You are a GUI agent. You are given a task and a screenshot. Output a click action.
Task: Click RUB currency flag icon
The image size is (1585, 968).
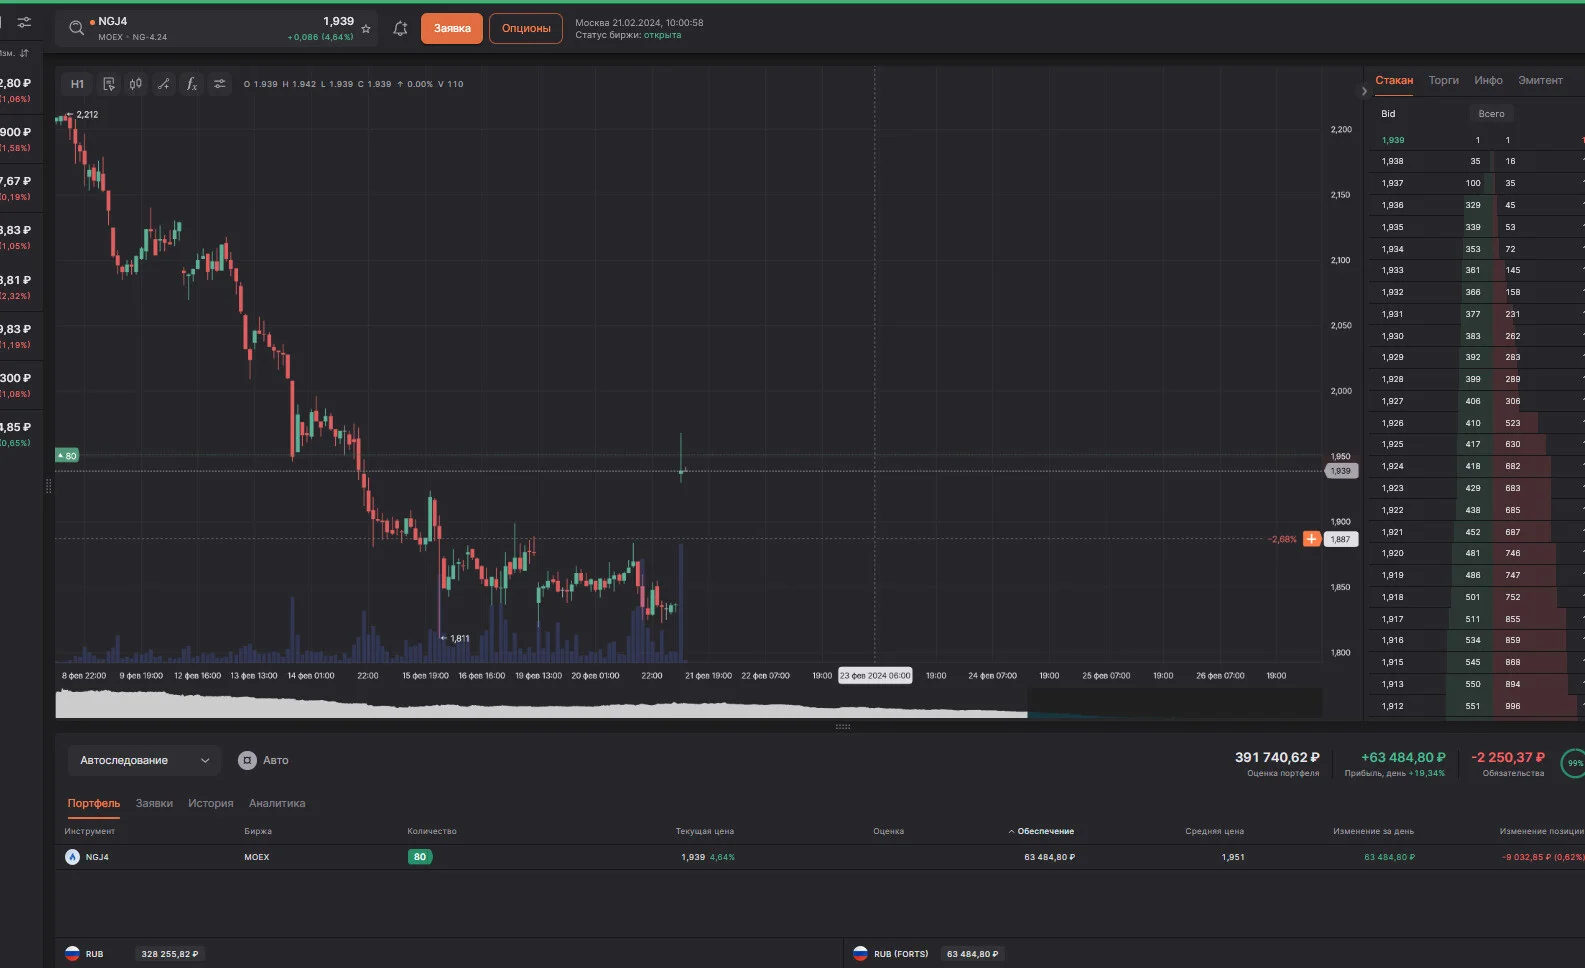pyautogui.click(x=72, y=954)
